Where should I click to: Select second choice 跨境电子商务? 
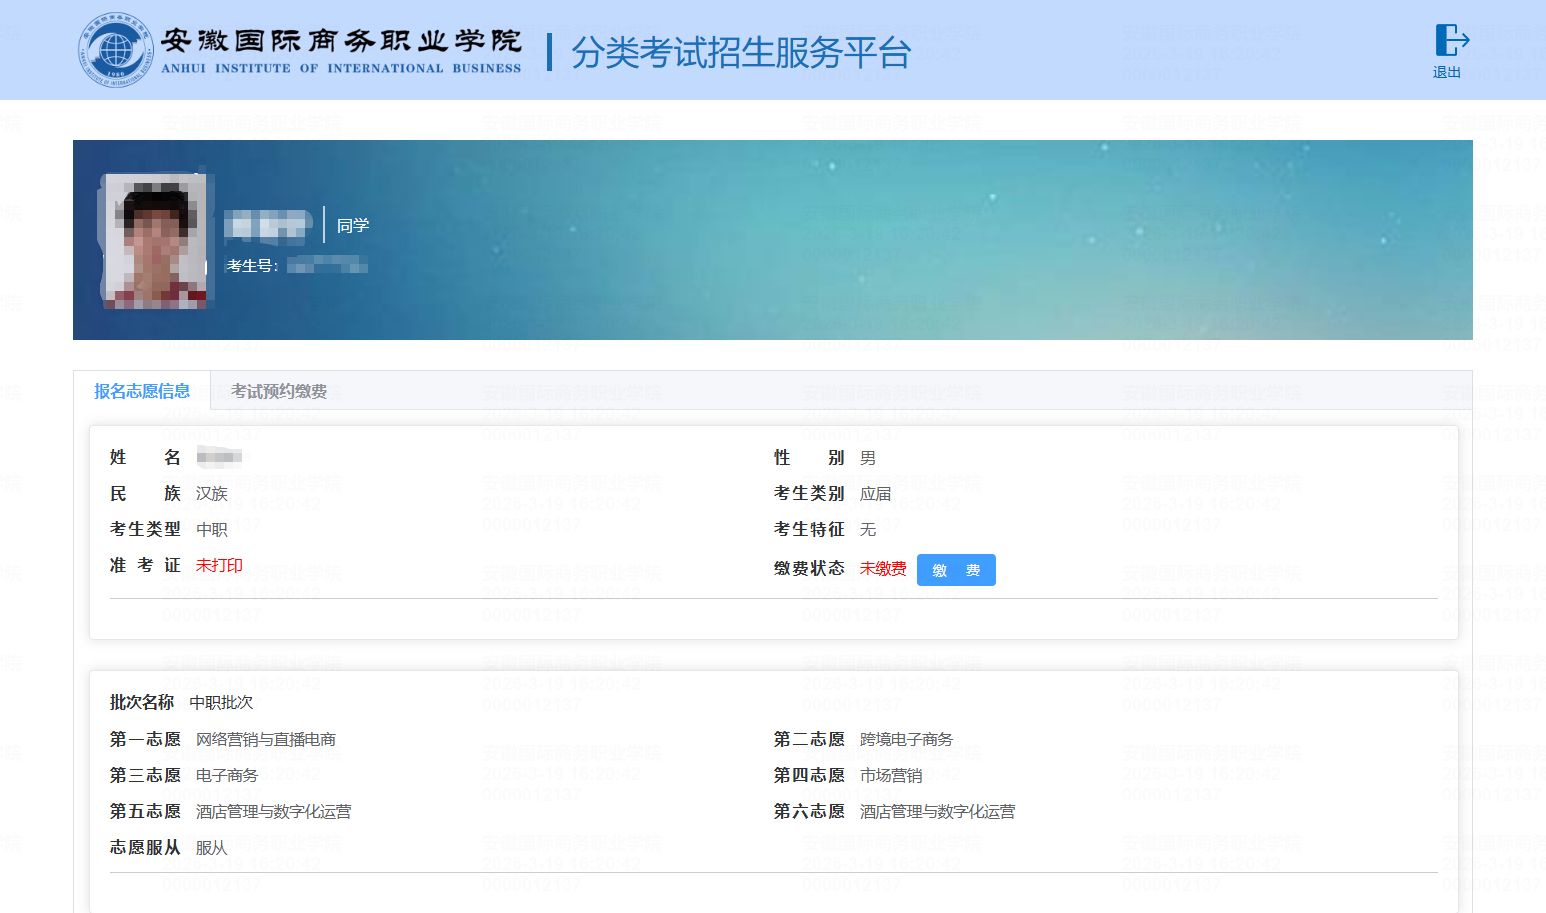(x=906, y=739)
